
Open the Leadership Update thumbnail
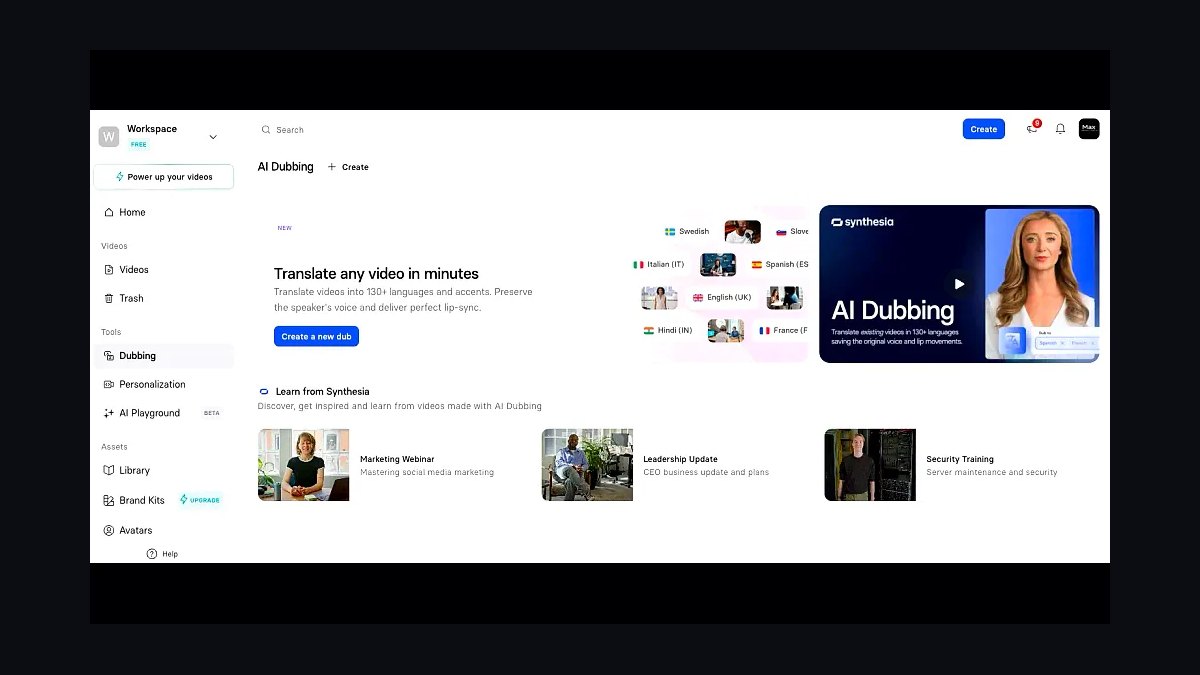587,465
